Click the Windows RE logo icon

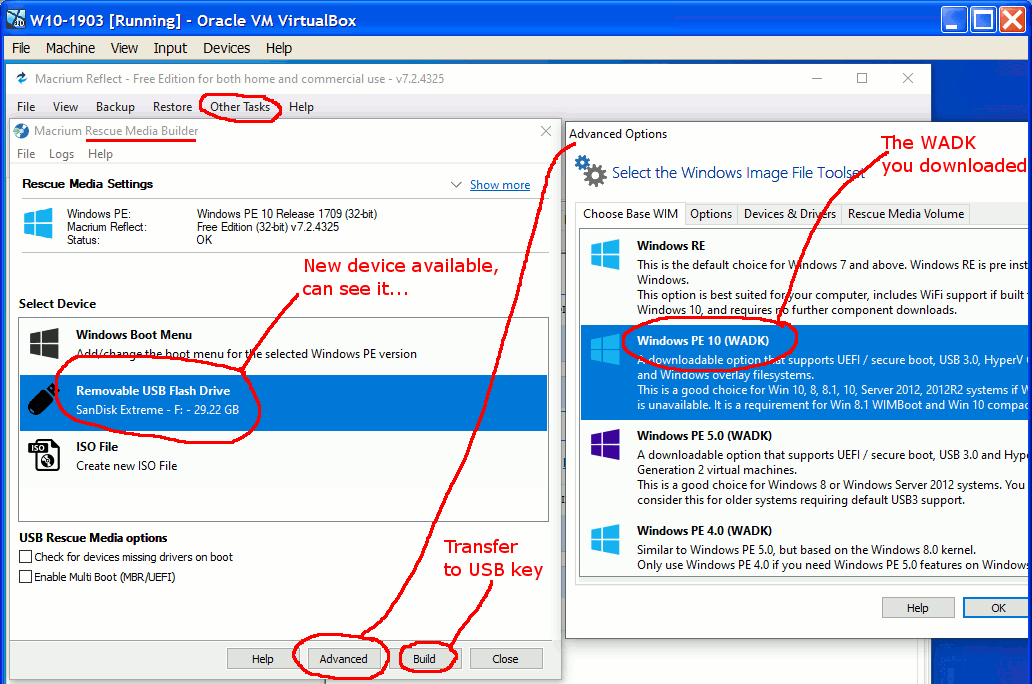(x=606, y=254)
